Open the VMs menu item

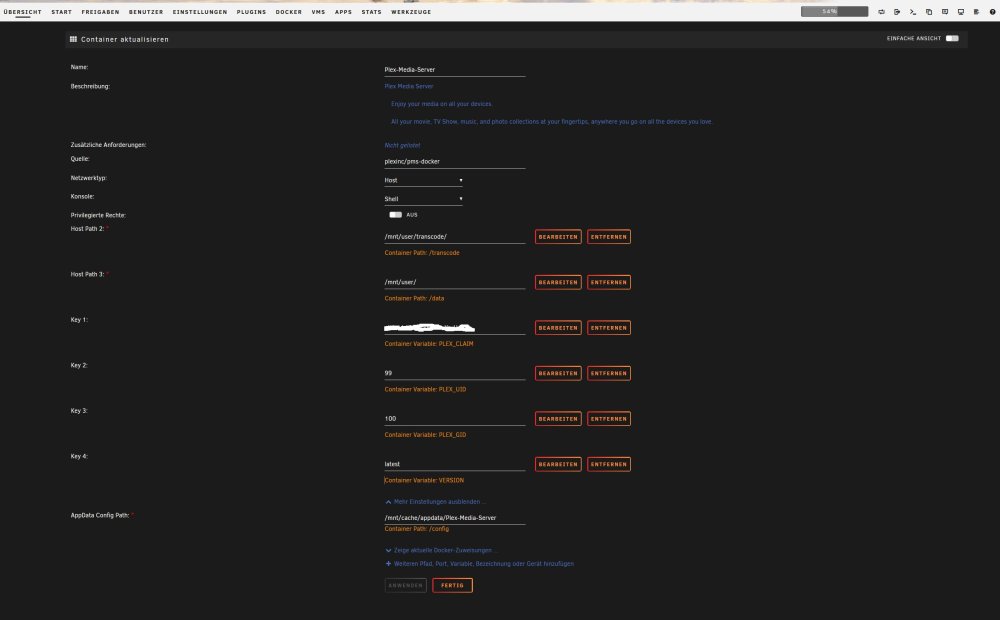318,12
